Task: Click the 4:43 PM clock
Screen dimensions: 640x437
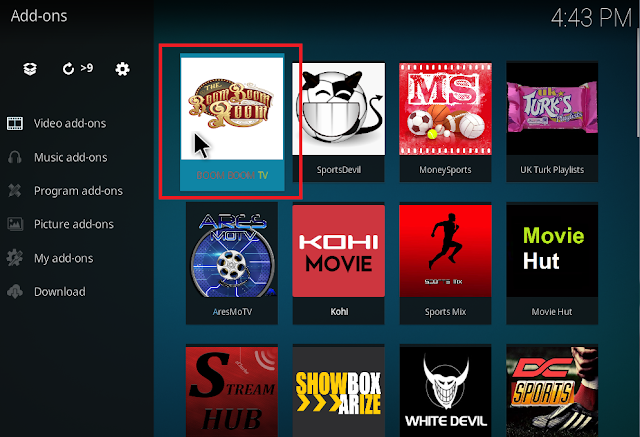Action: point(591,18)
